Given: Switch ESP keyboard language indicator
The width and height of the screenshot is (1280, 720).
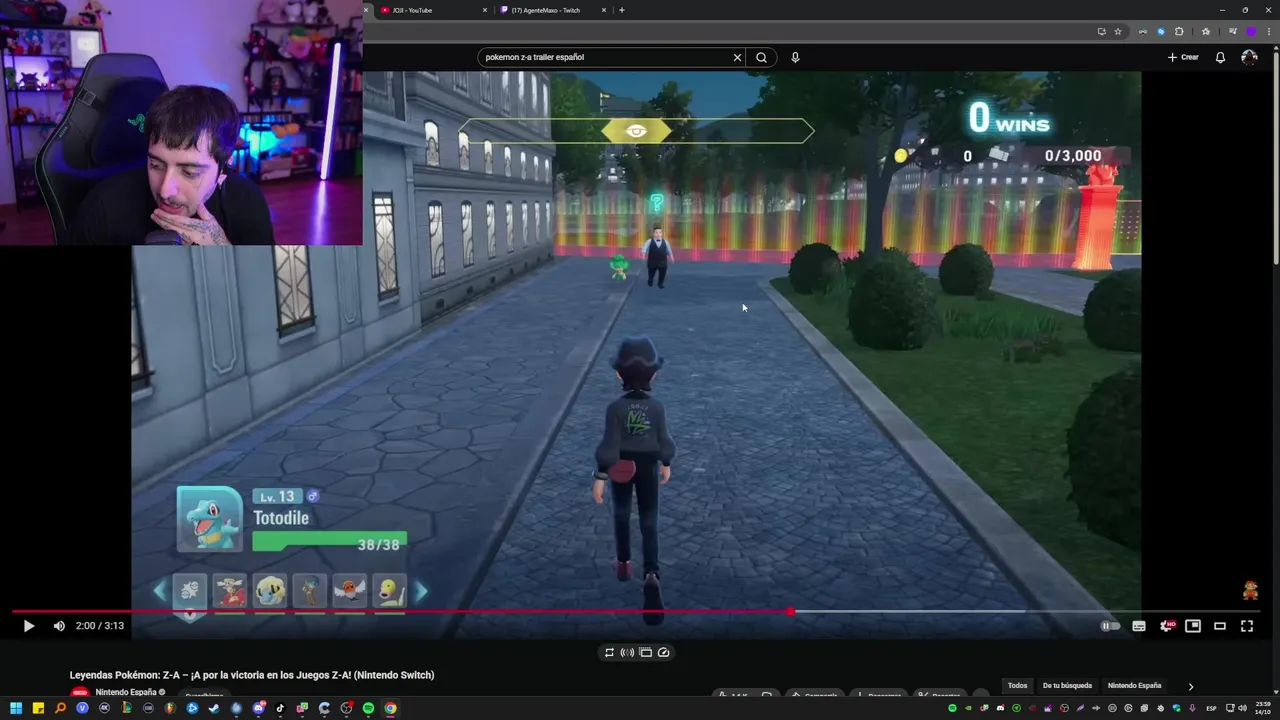Looking at the screenshot, I should pos(1211,708).
